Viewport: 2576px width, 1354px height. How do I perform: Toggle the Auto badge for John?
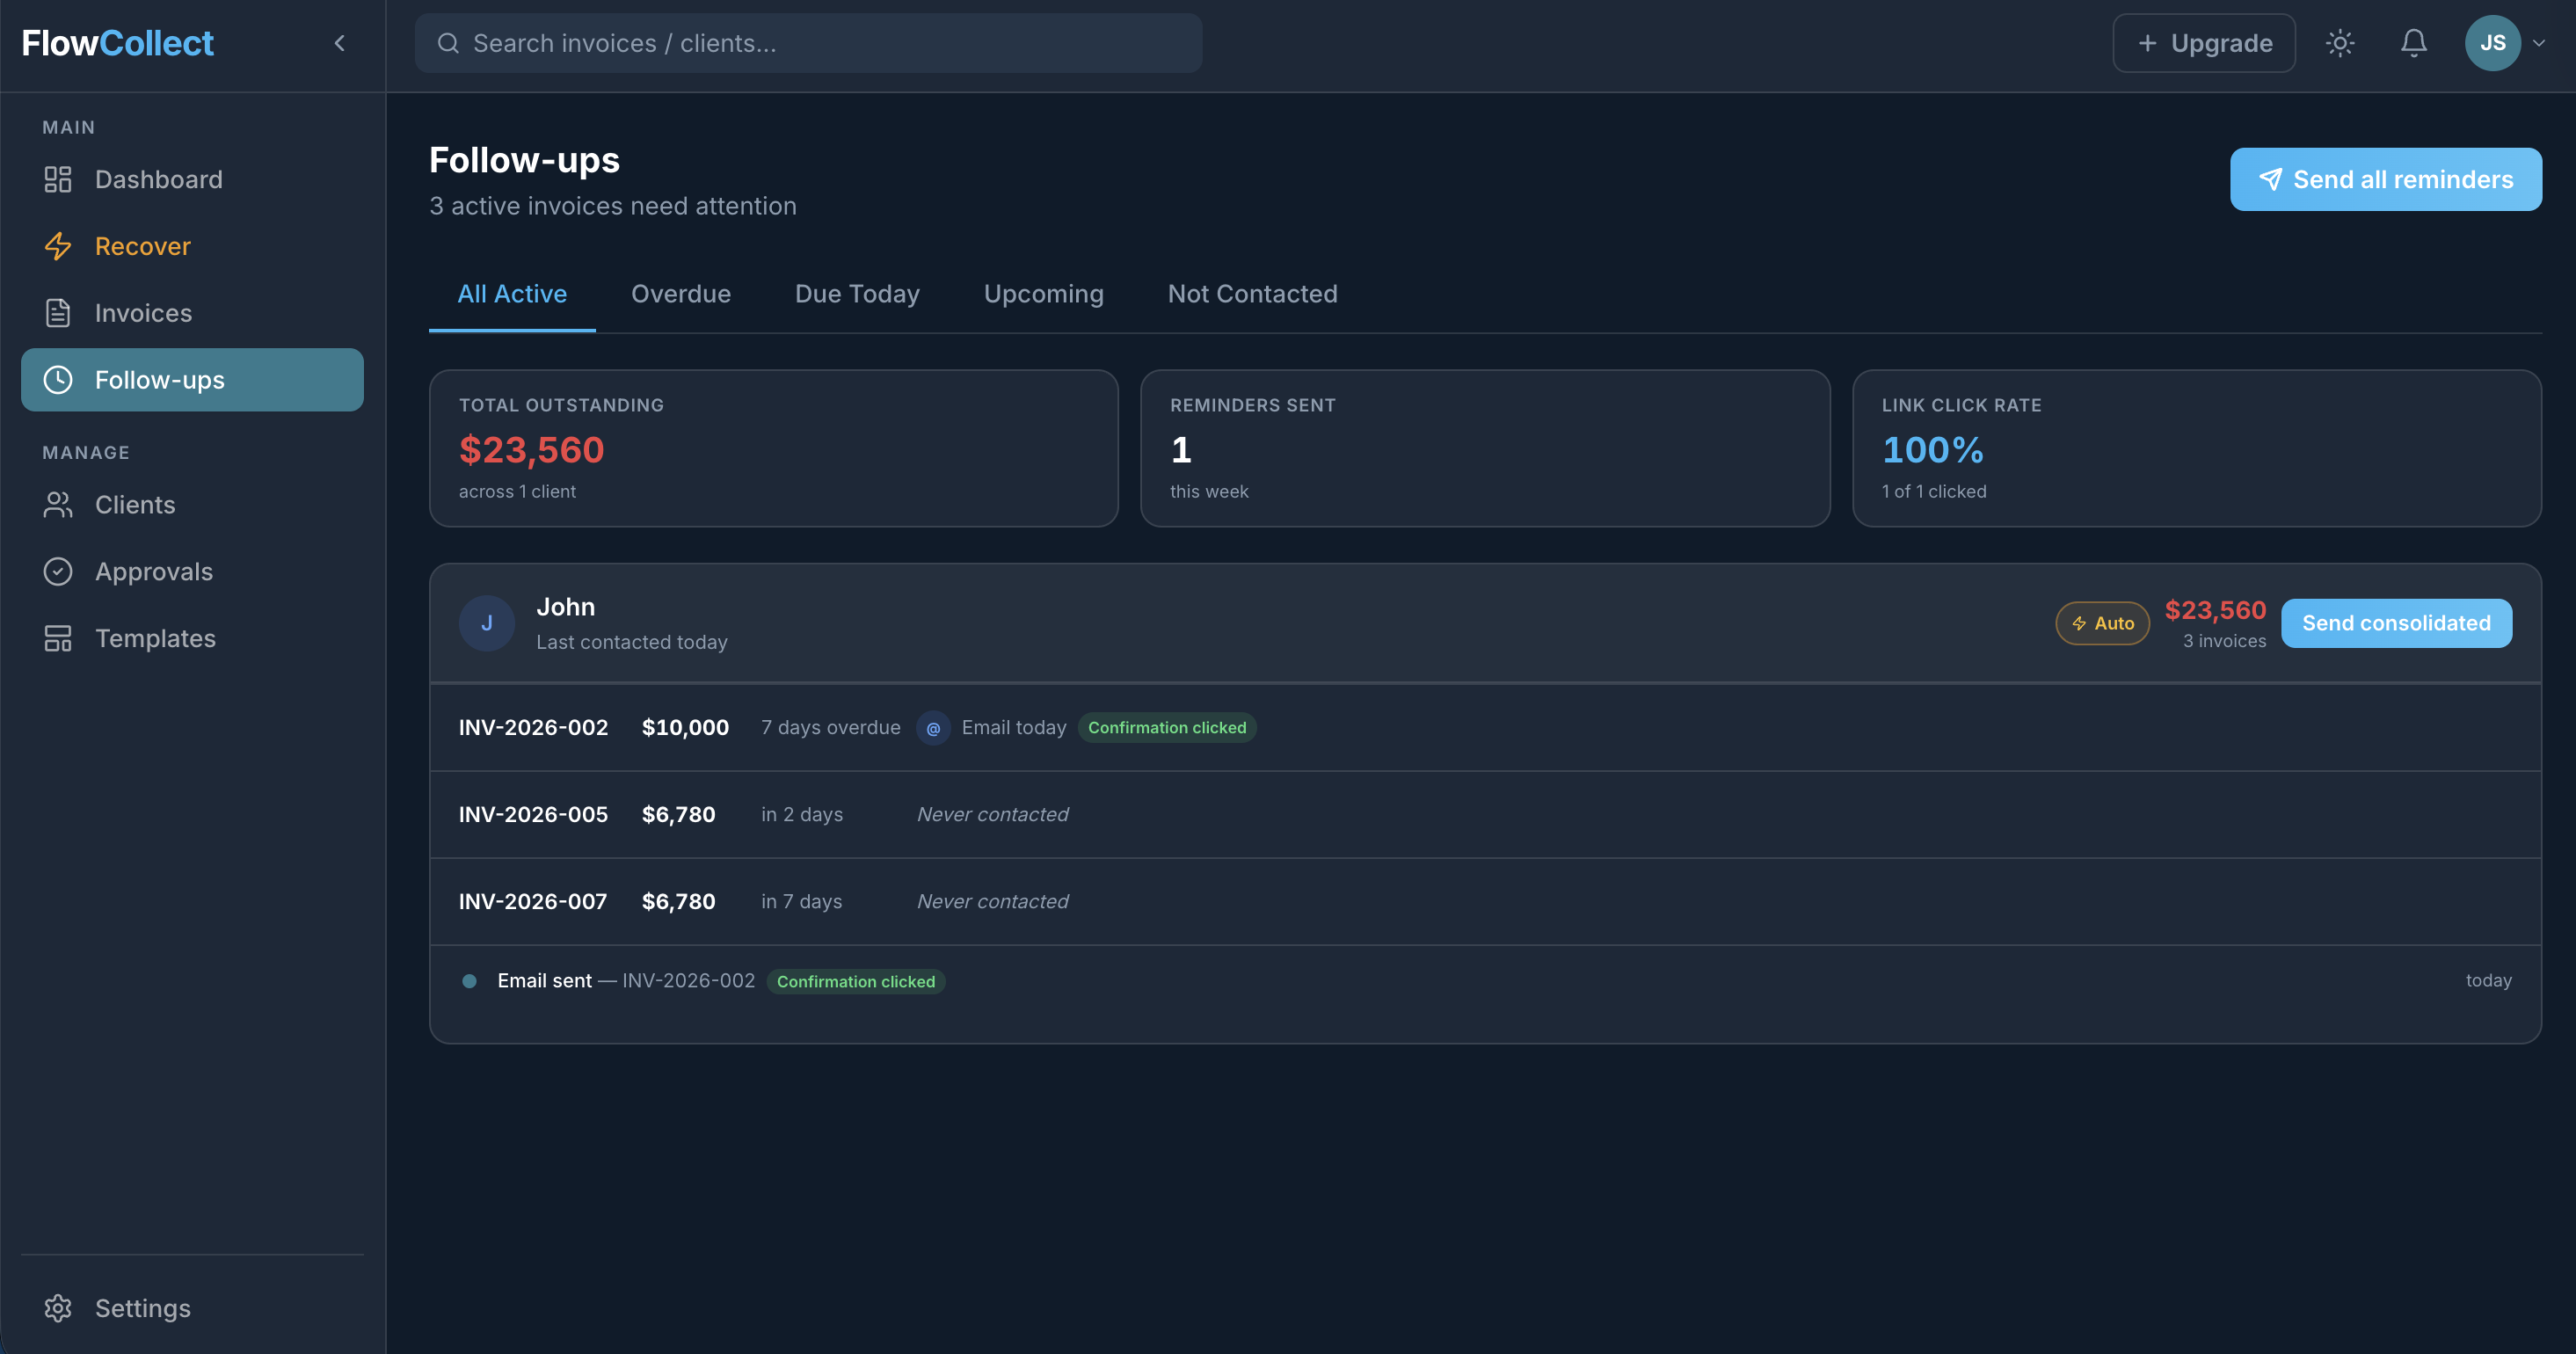(2102, 623)
